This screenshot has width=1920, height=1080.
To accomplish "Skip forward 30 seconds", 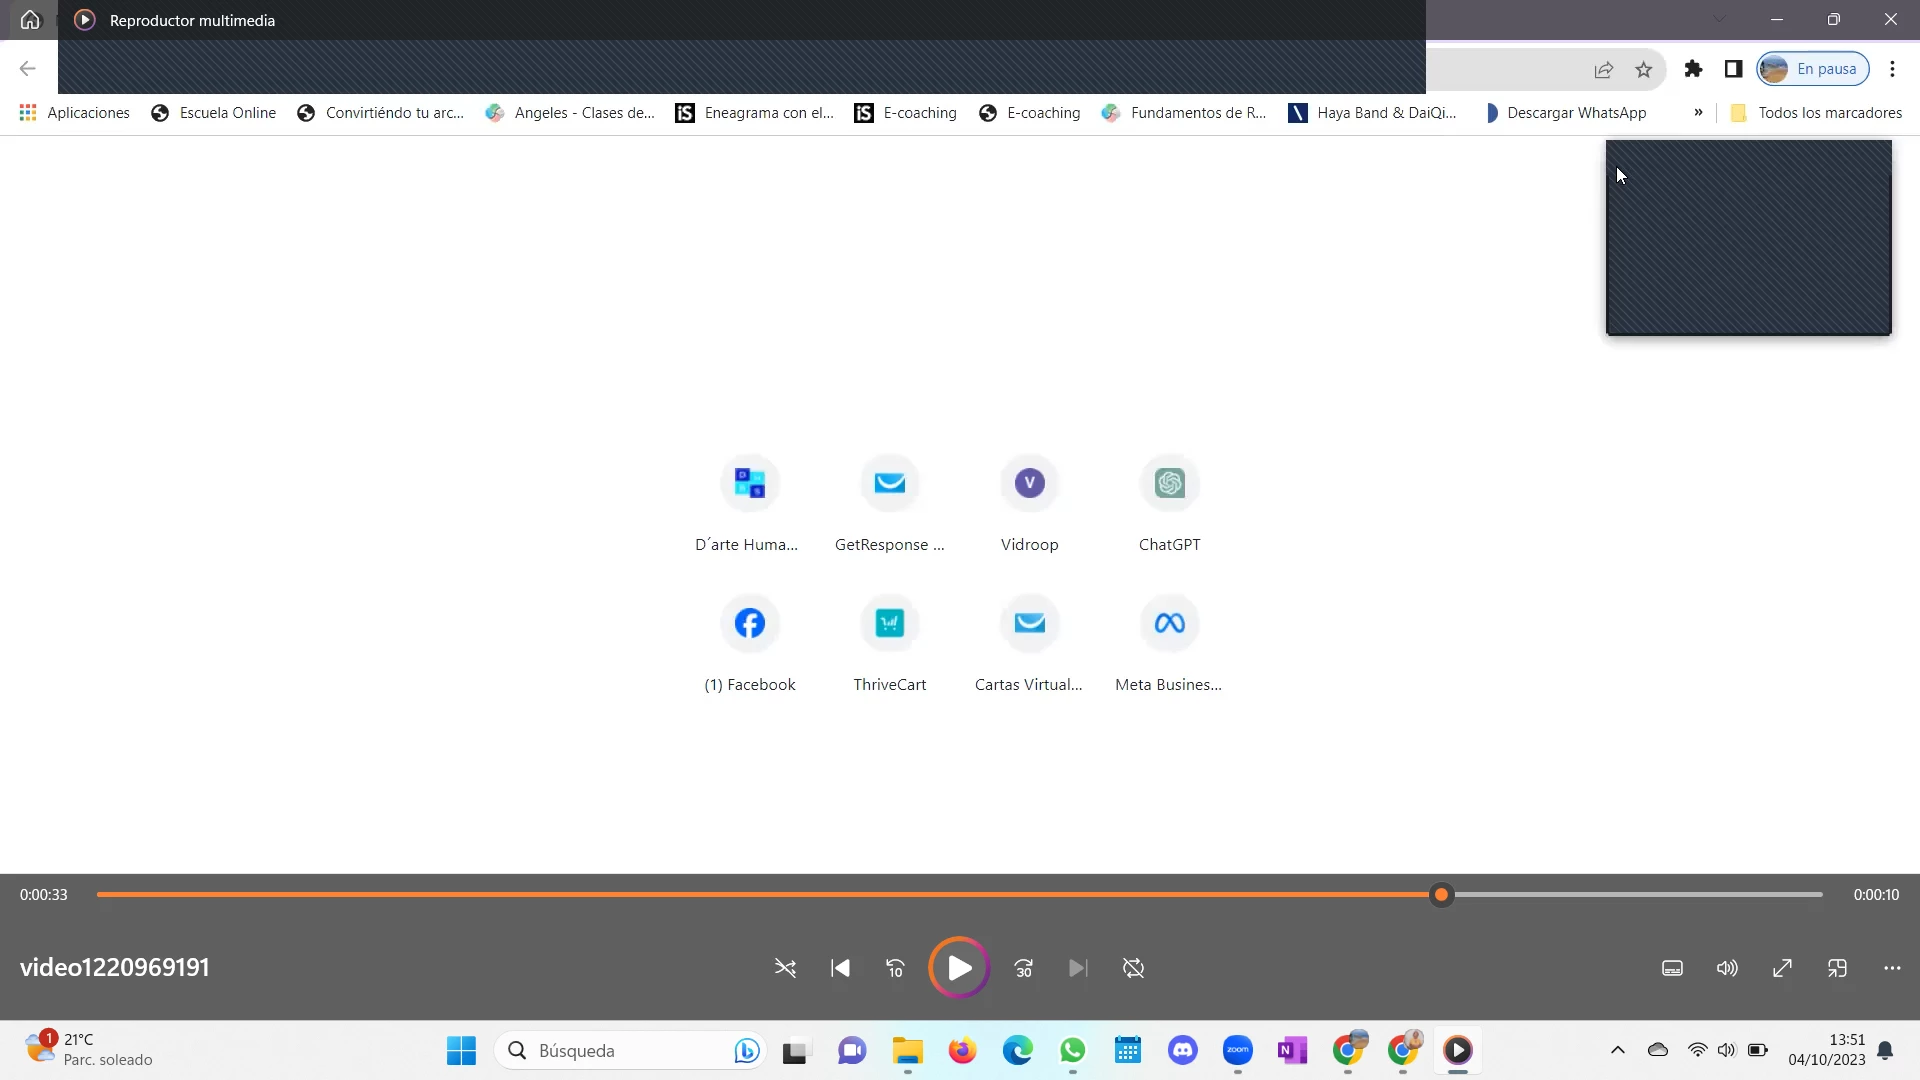I will pos(1023,968).
